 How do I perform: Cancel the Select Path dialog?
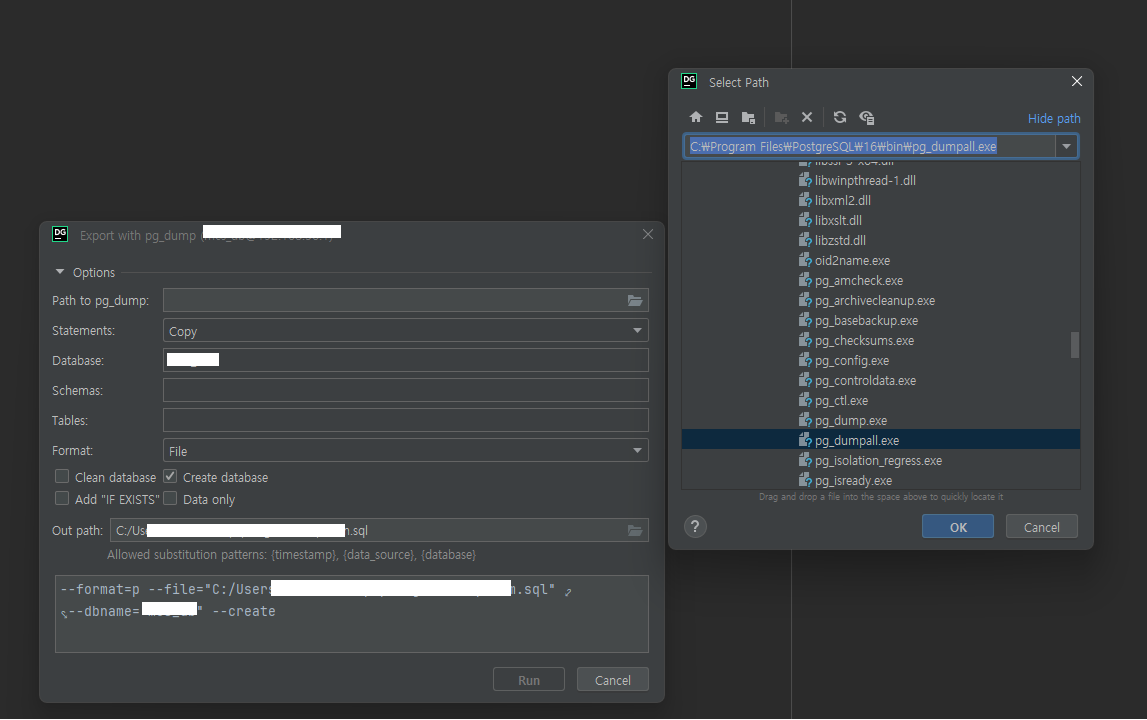pyautogui.click(x=1041, y=527)
